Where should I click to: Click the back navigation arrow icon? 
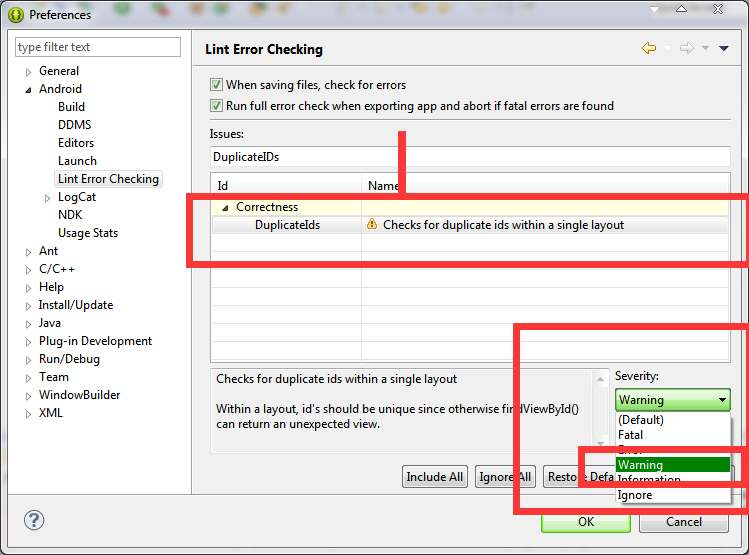pos(649,48)
